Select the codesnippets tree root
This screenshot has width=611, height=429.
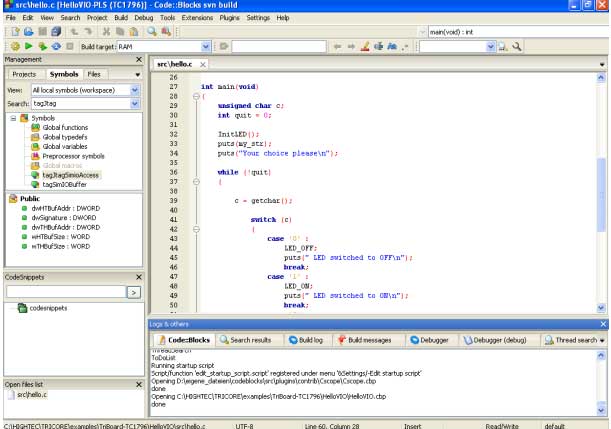tap(48, 308)
